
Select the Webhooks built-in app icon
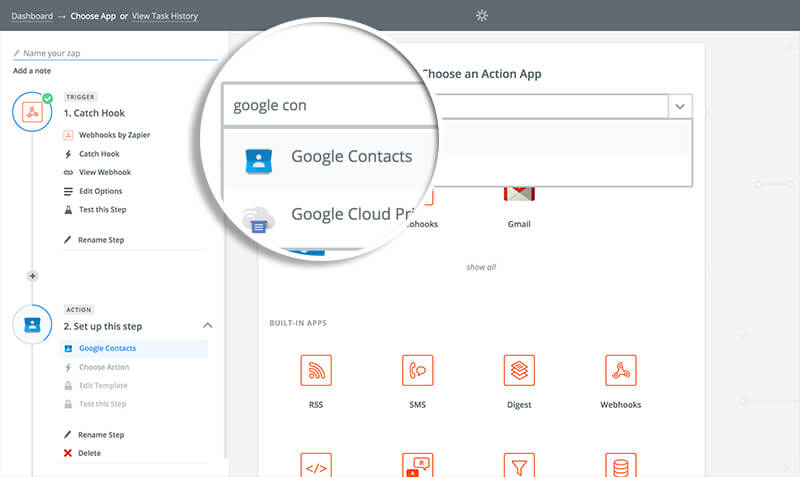(x=620, y=370)
